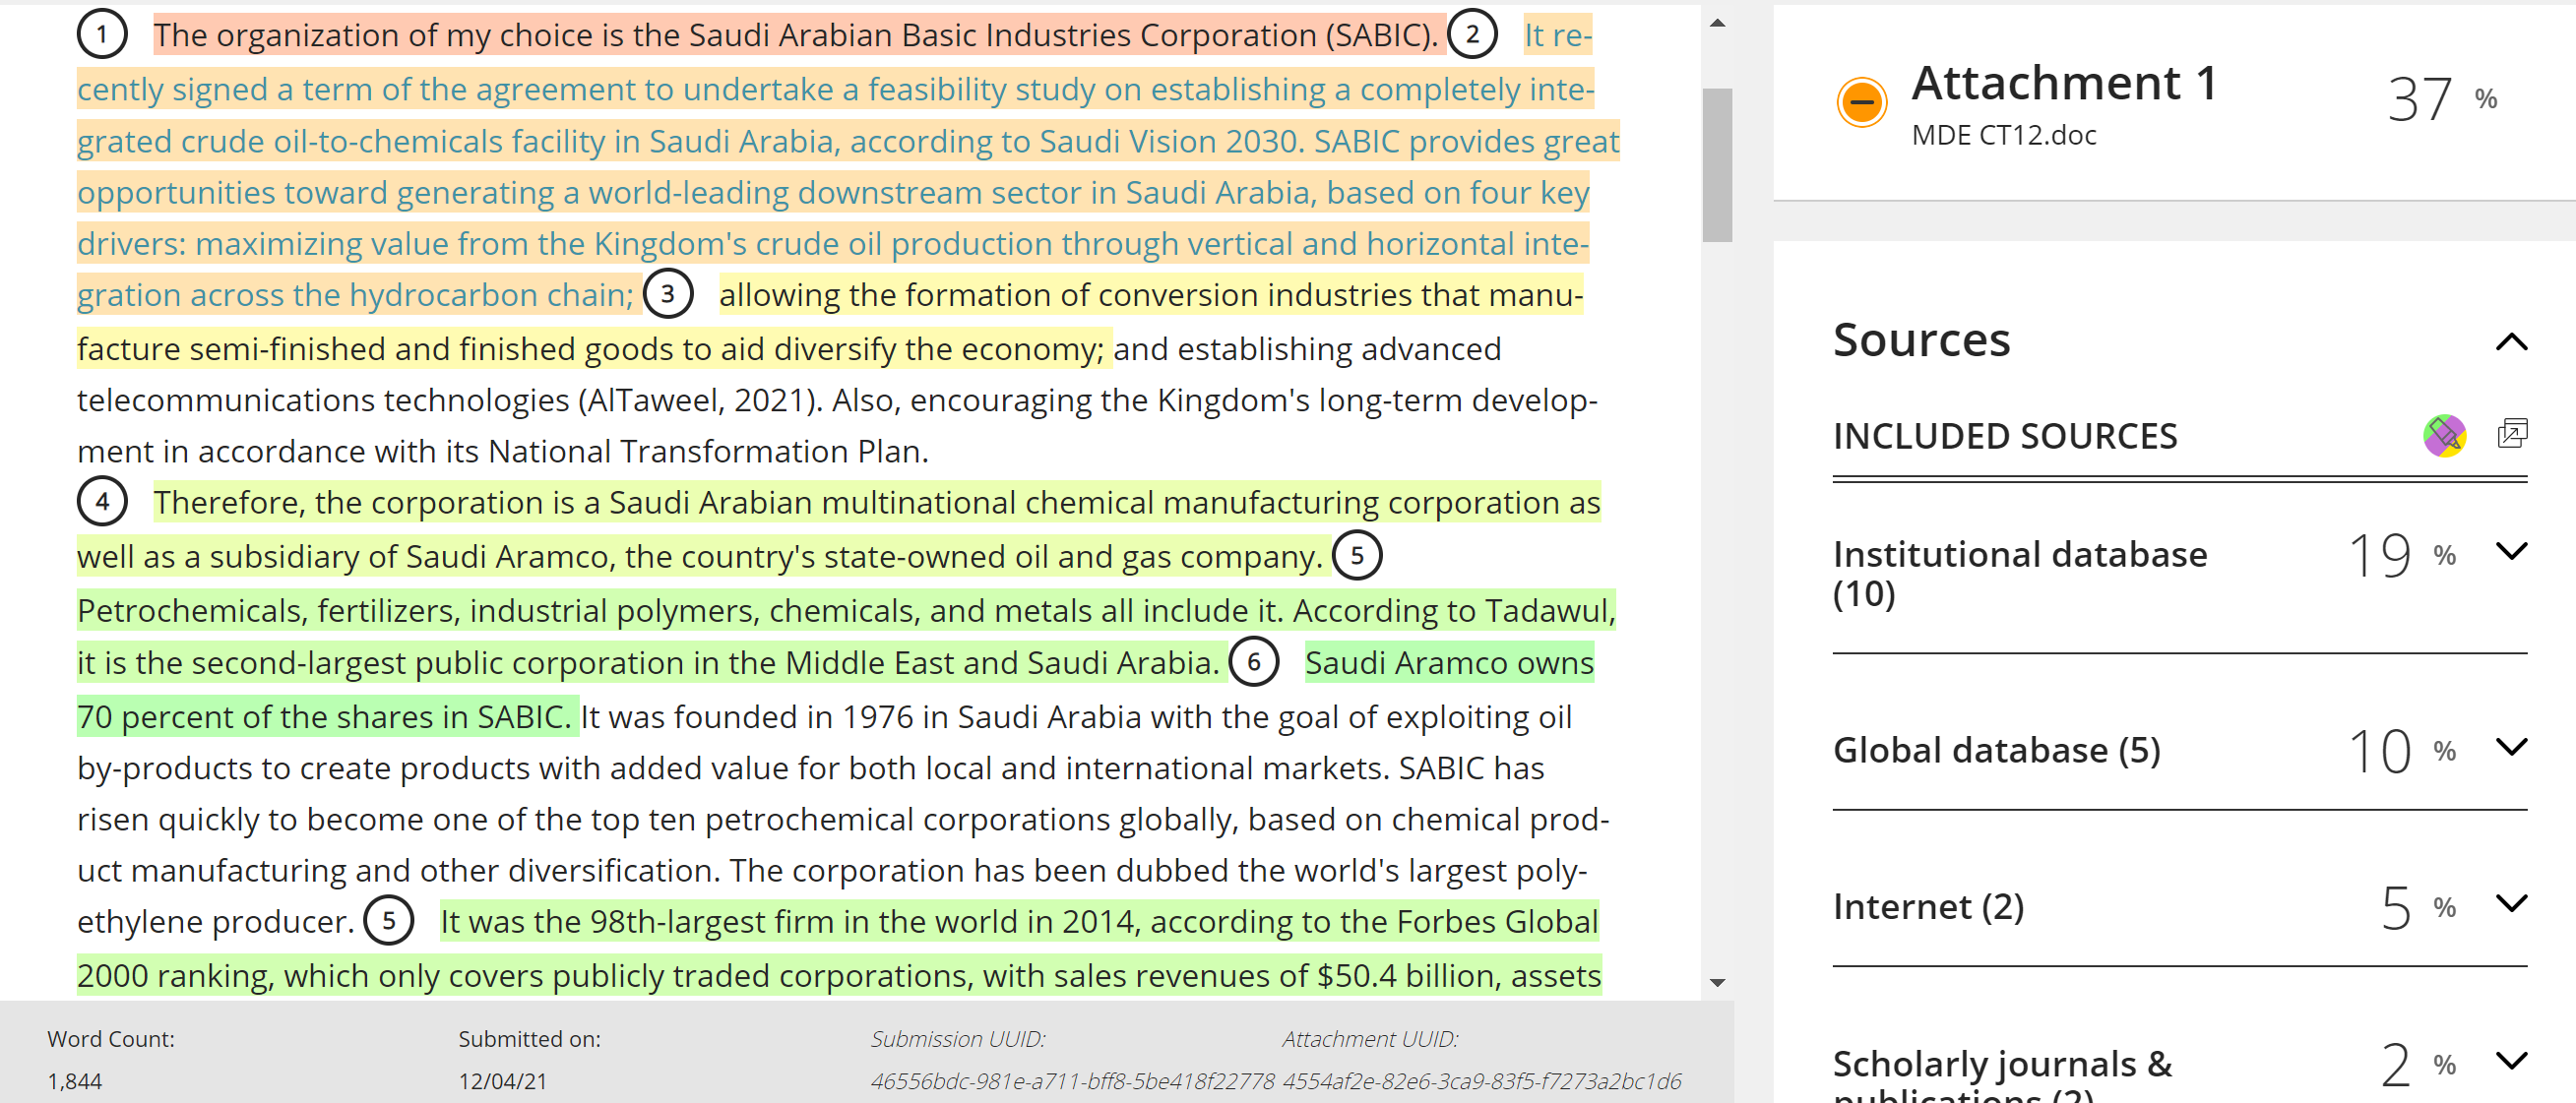The width and height of the screenshot is (2576, 1103).
Task: Click source marker 1 beside SABIC sentence
Action: (102, 34)
